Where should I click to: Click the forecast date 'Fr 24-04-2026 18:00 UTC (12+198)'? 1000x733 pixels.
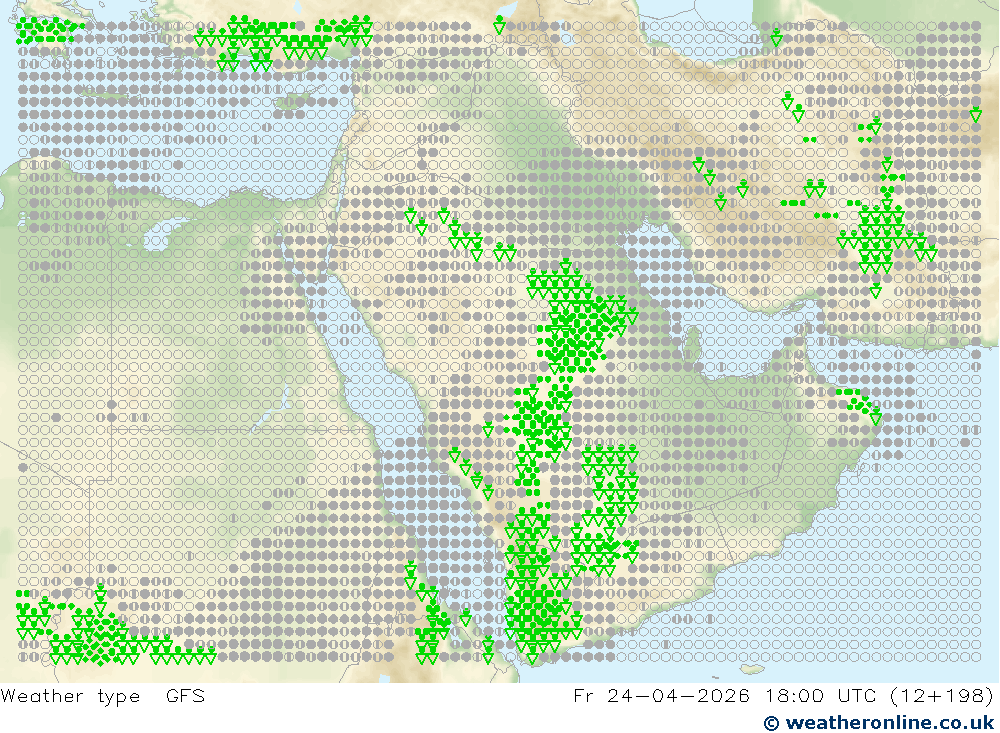click(783, 695)
